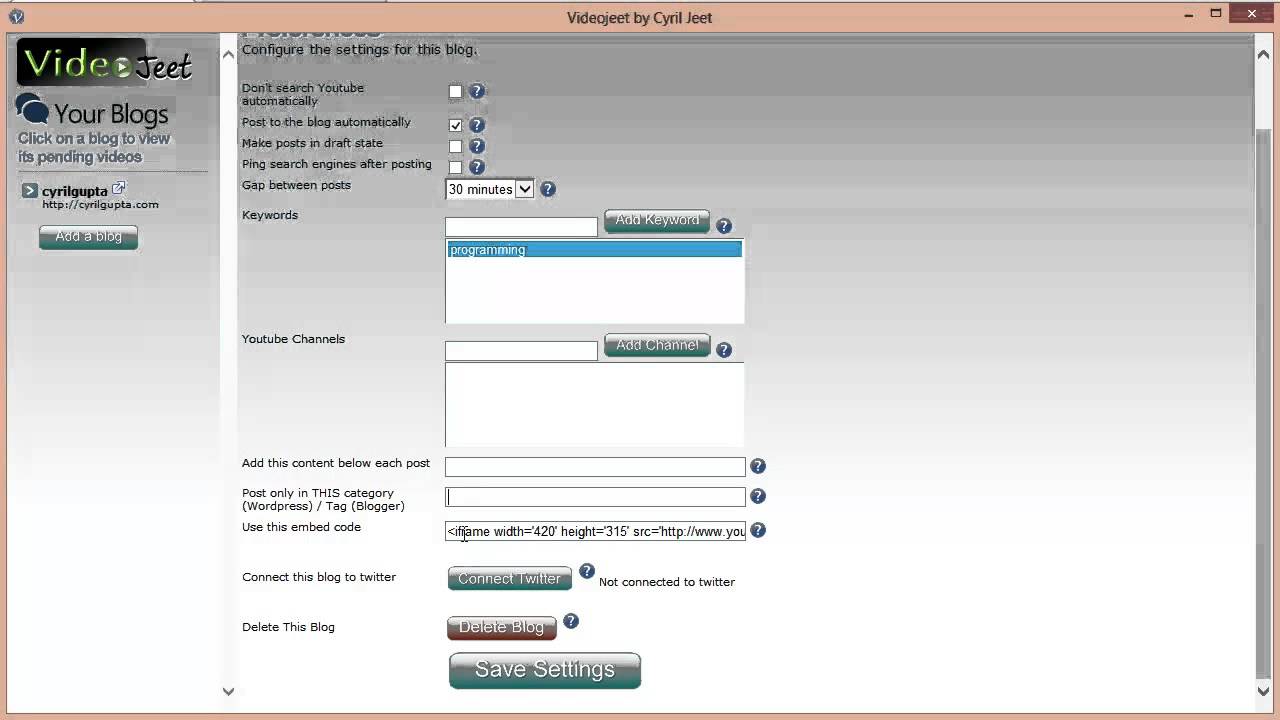Open help for Ping search engines option
Screen dimensions: 1280x720
coord(477,167)
